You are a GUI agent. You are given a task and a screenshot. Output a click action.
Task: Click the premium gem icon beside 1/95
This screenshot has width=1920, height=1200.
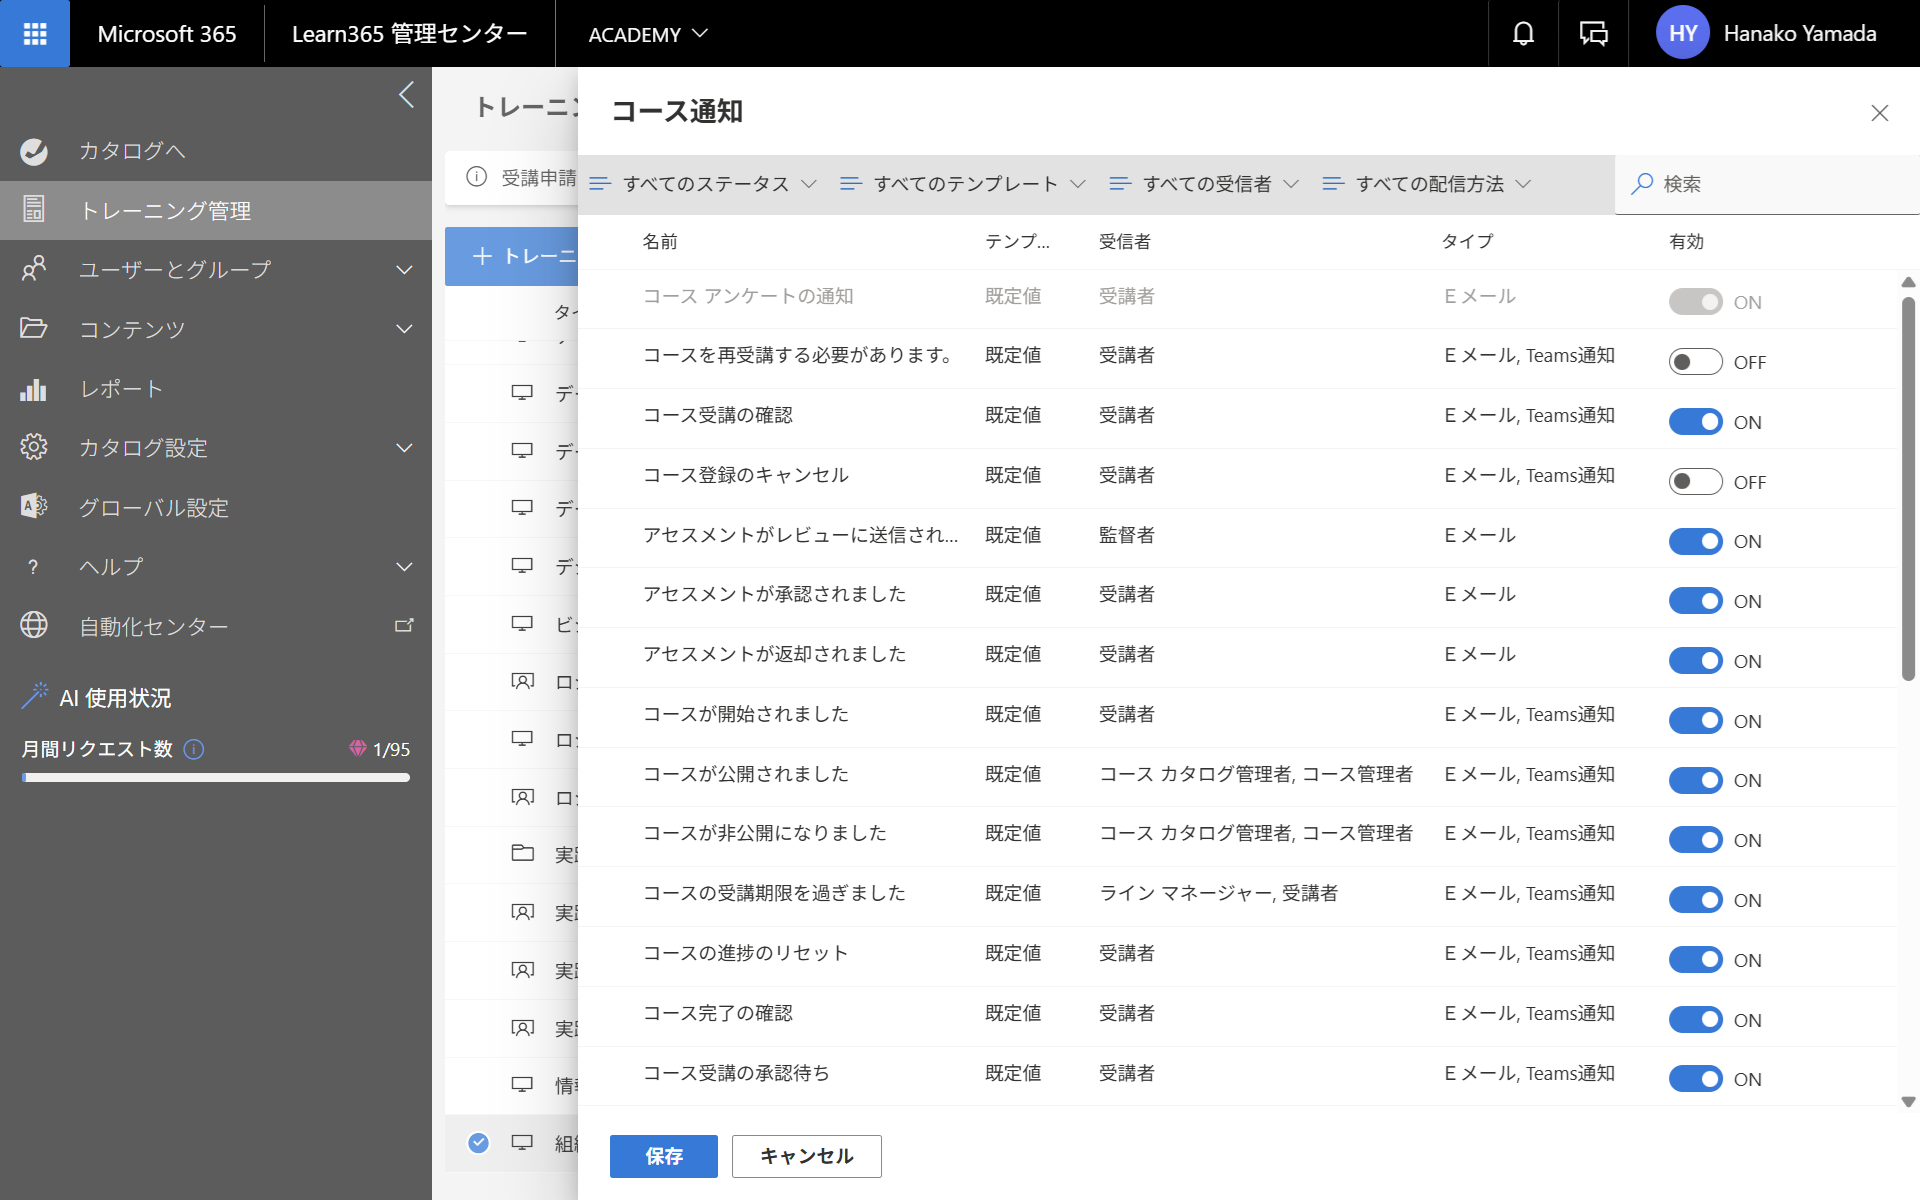click(x=358, y=748)
